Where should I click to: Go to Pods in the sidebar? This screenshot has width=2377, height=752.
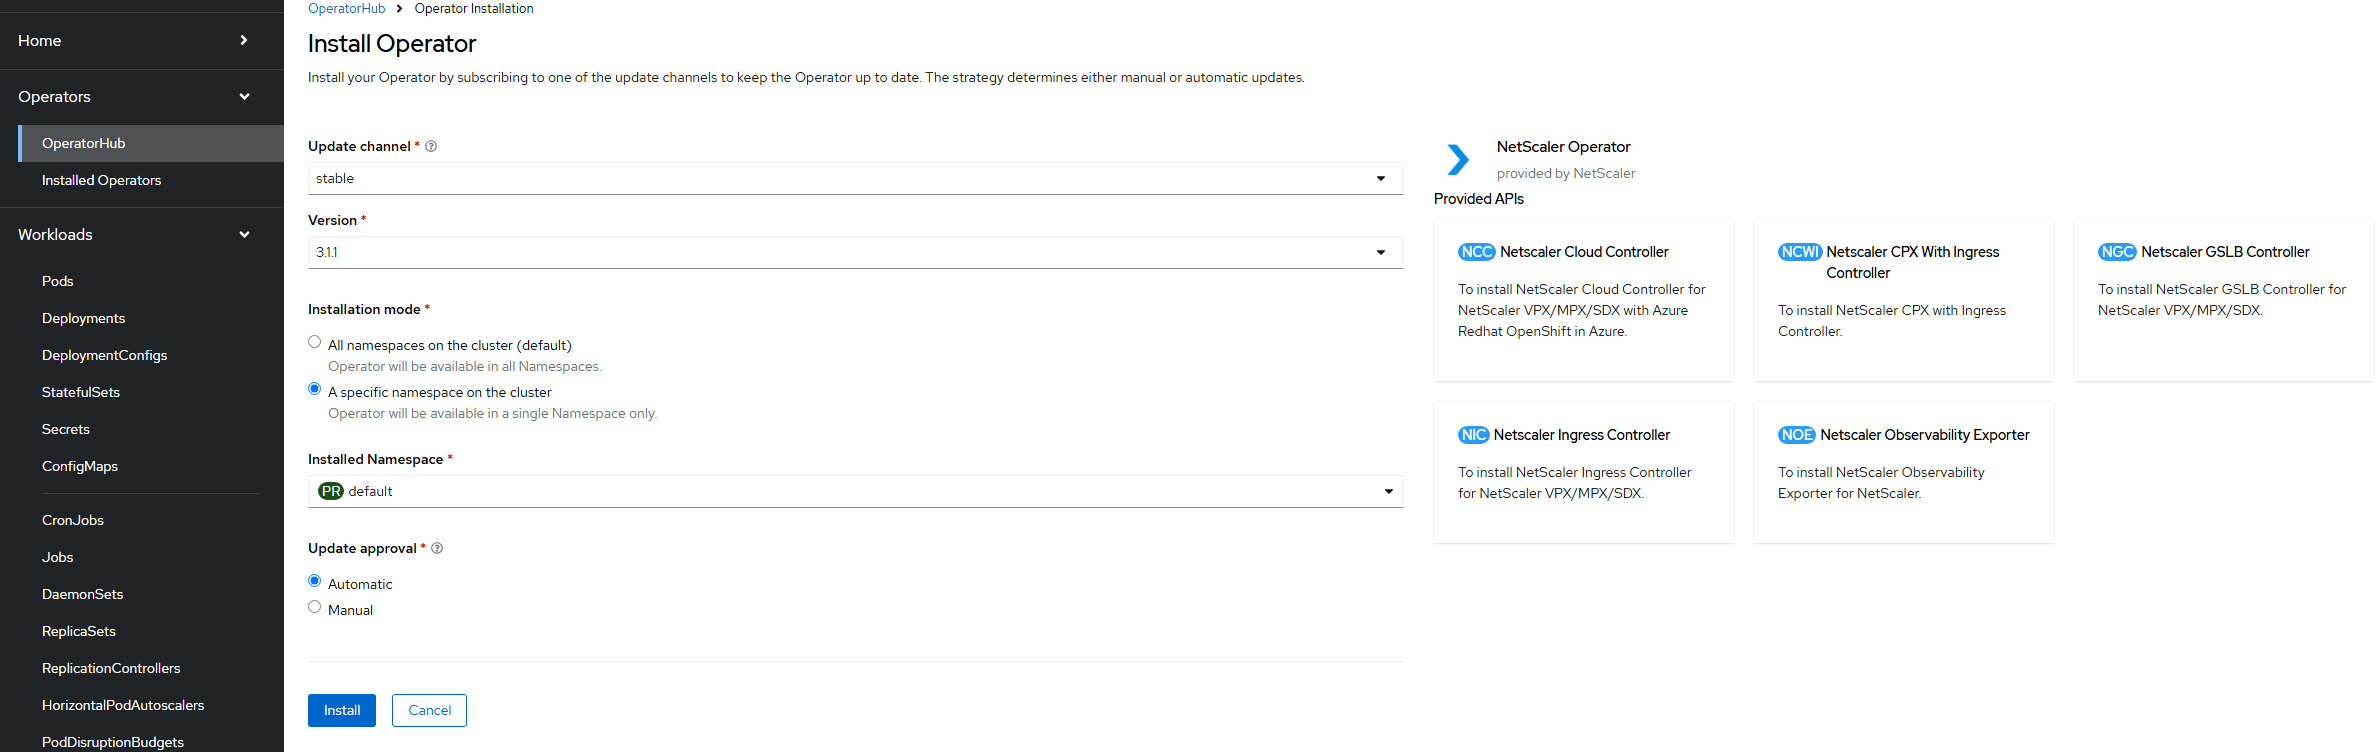(x=151, y=281)
